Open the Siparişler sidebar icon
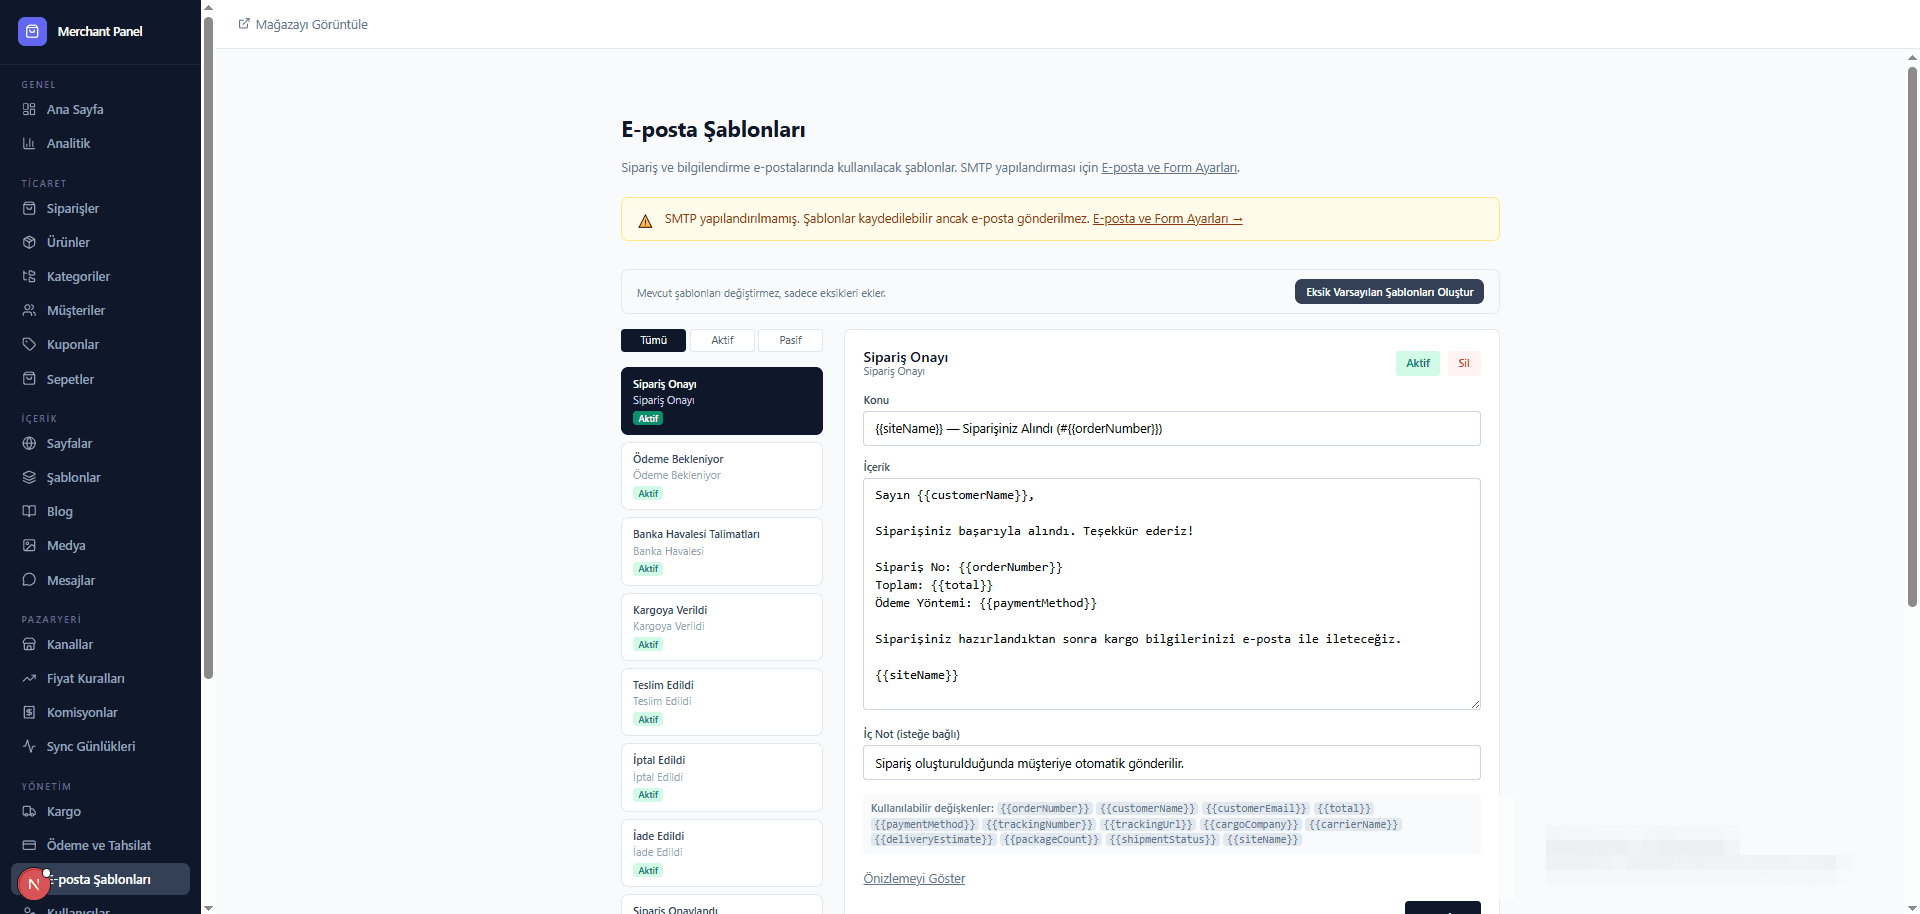 click(29, 209)
